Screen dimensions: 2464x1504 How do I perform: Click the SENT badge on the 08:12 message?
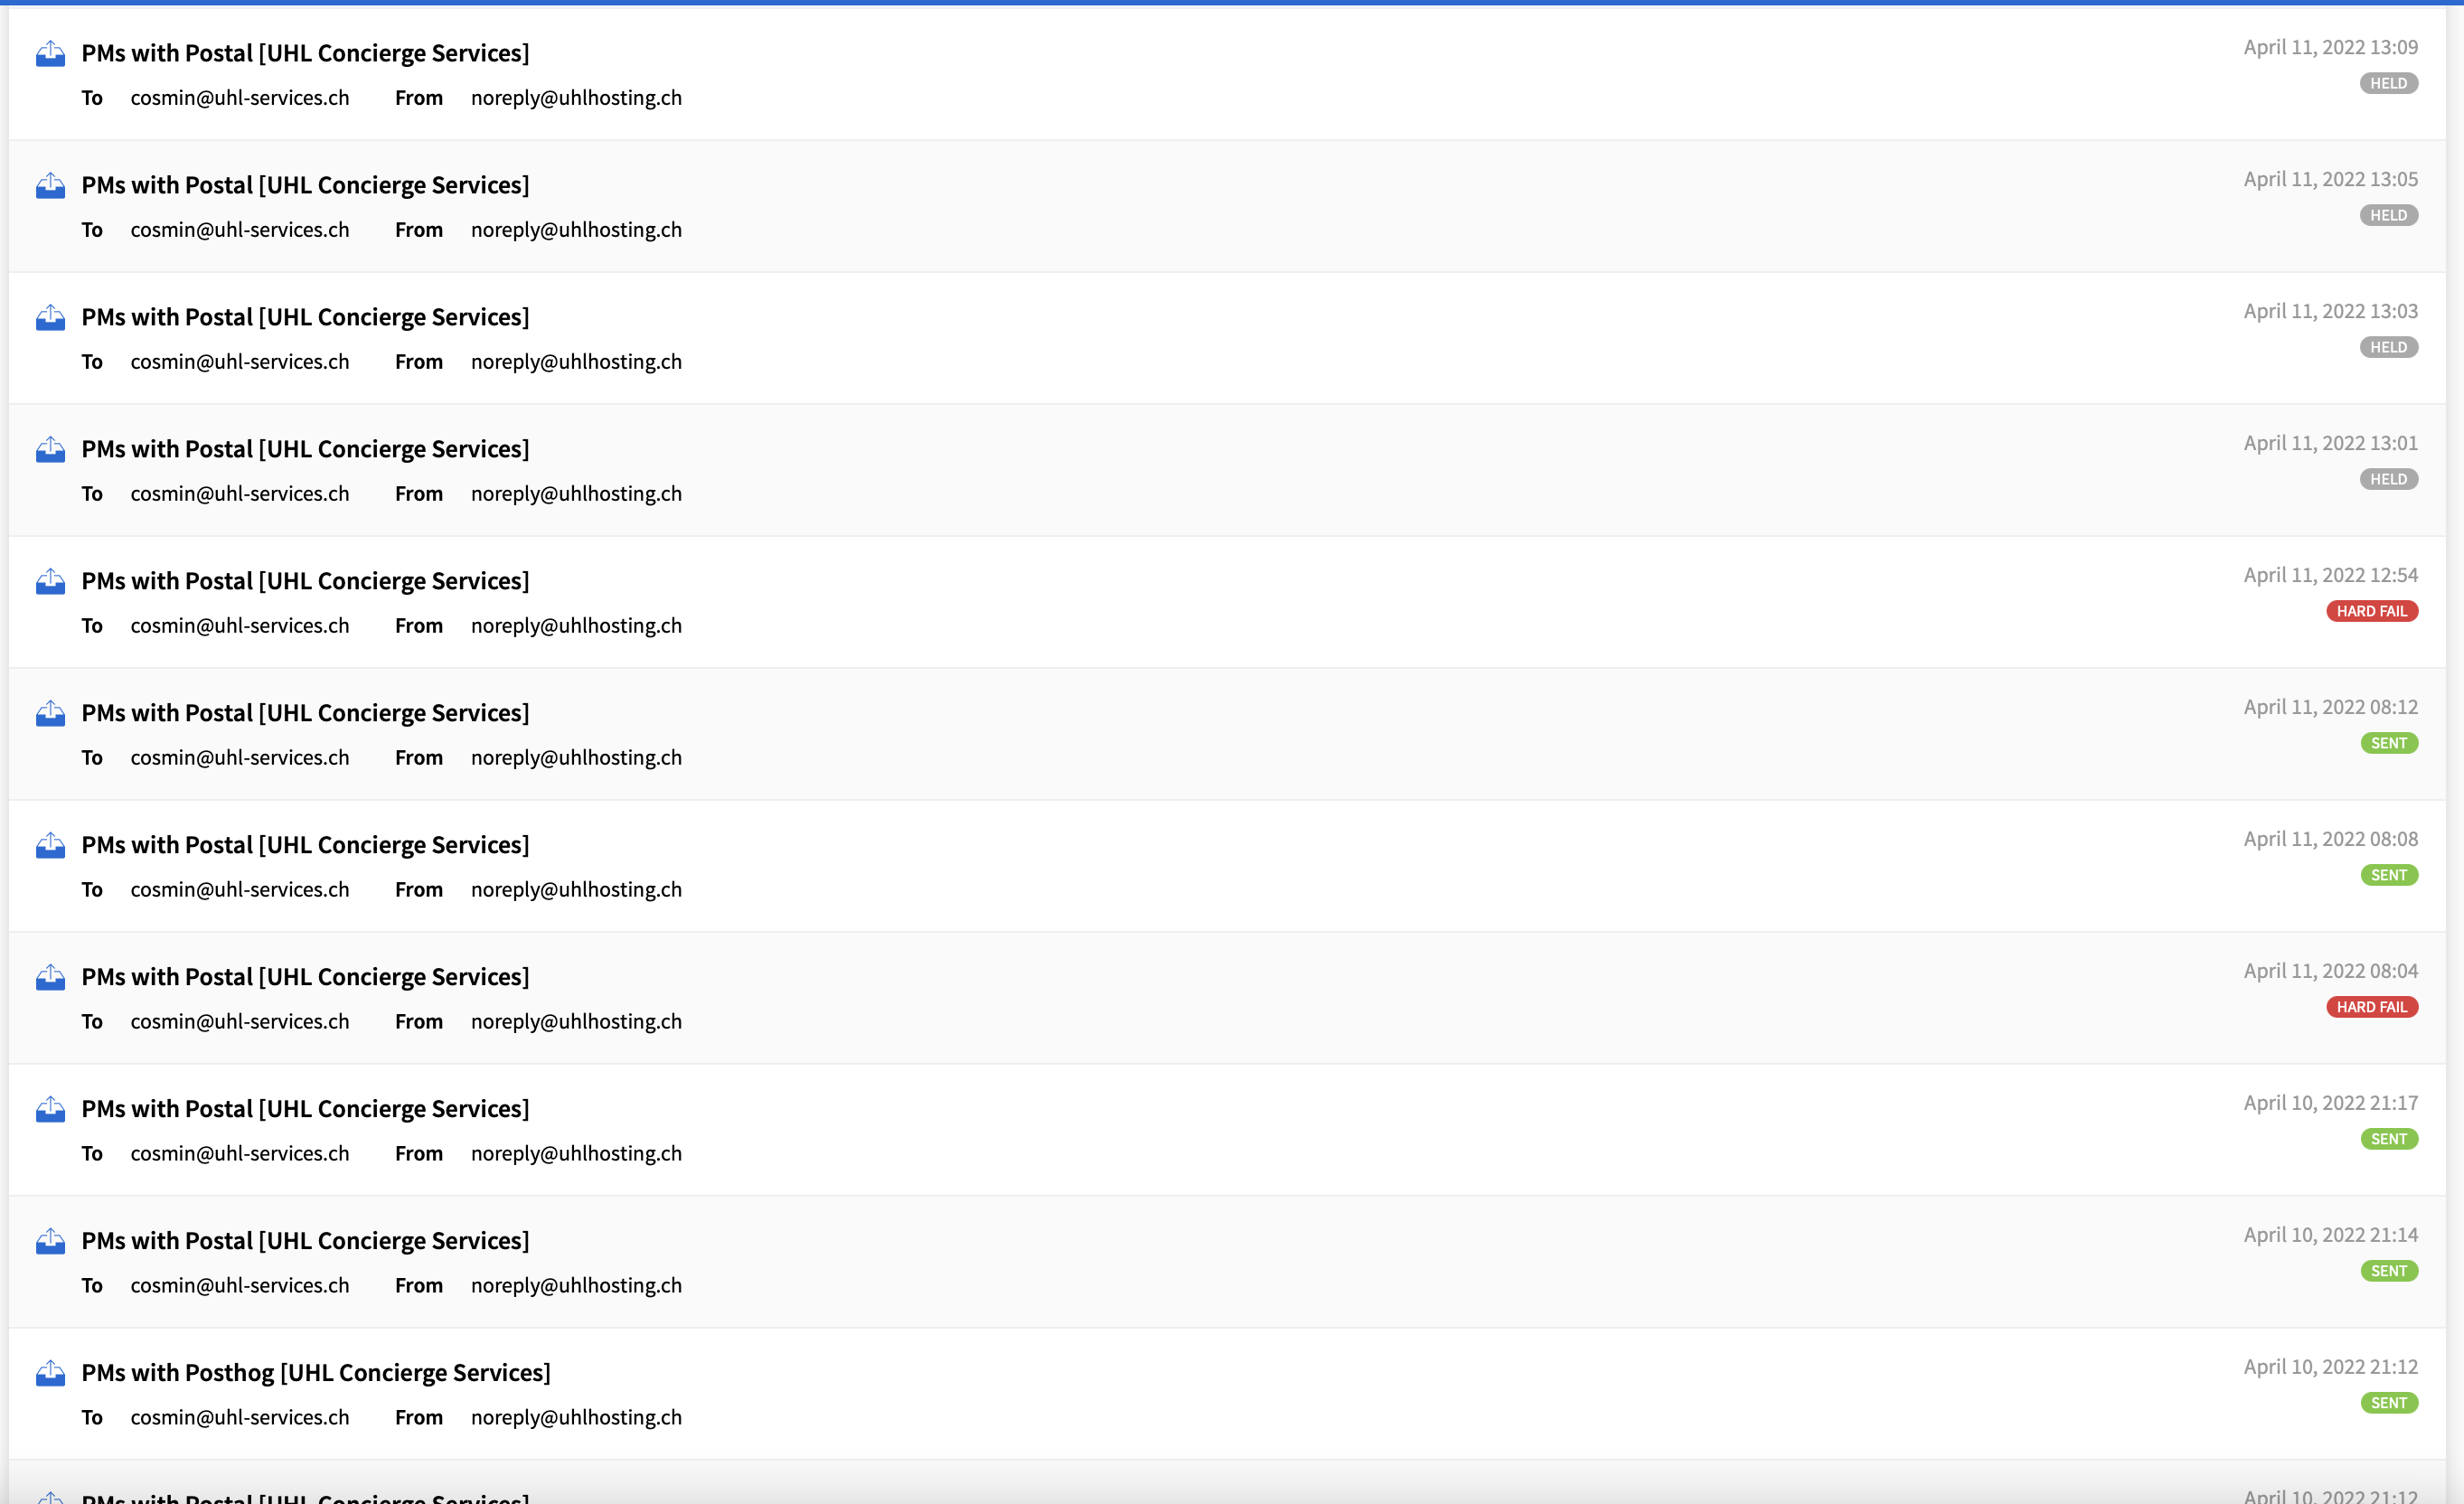click(x=2389, y=743)
